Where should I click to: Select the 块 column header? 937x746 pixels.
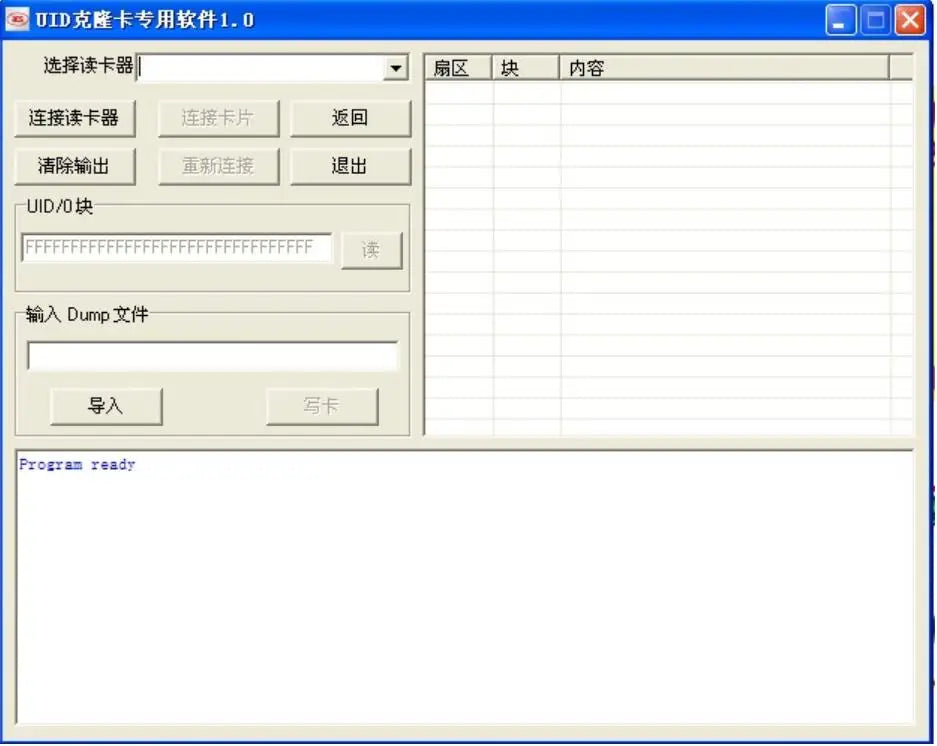click(x=525, y=68)
